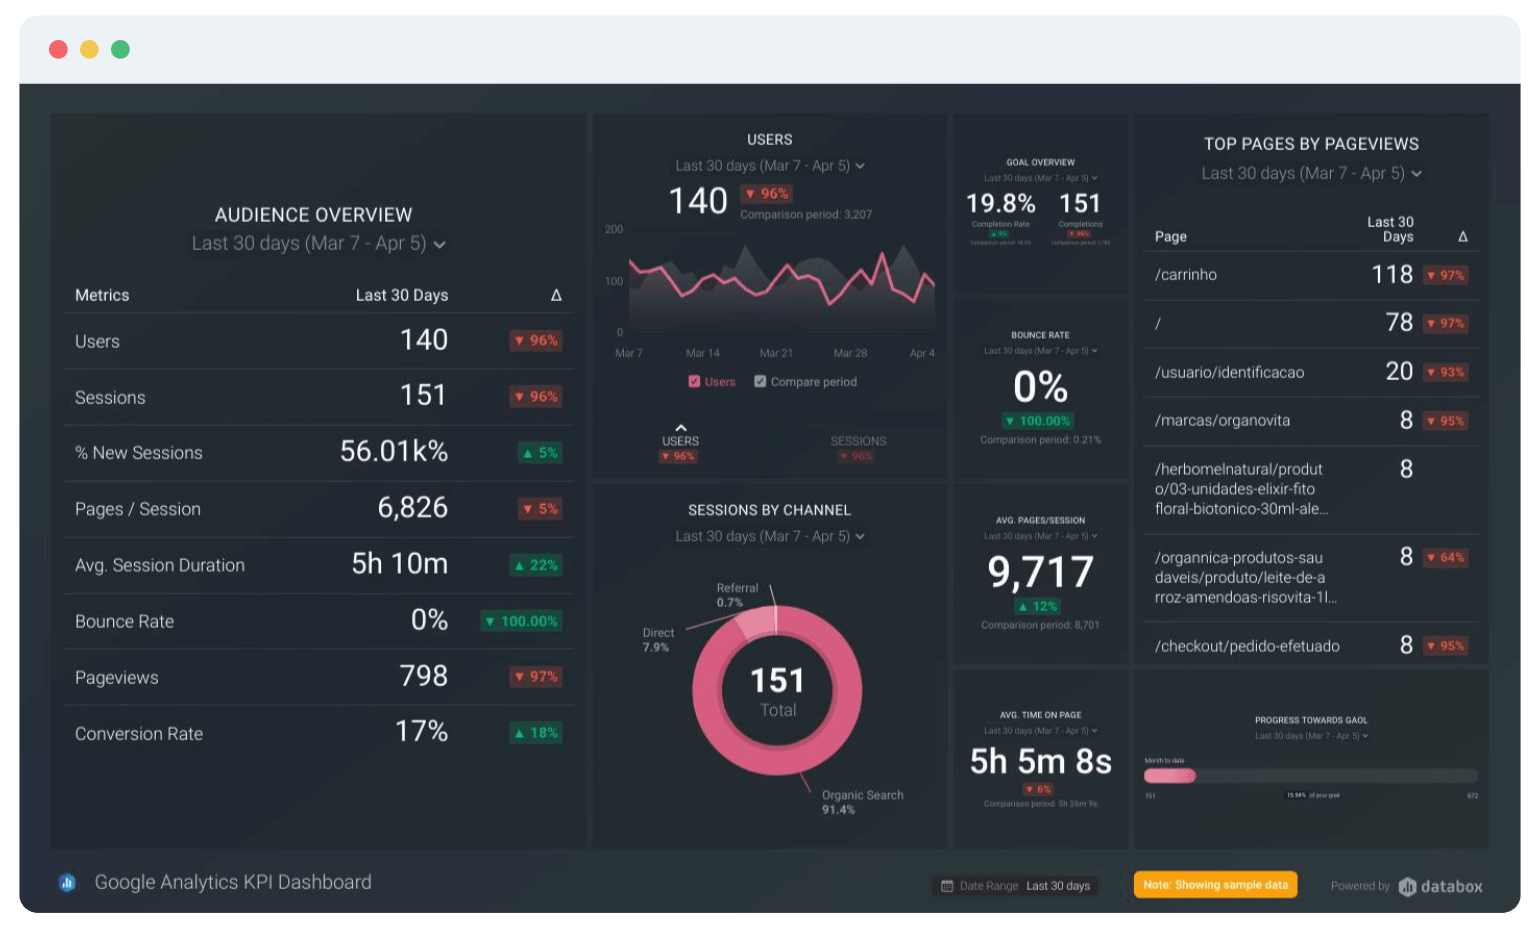
Task: Click the calendar icon in the Date Range control
Action: 945,885
